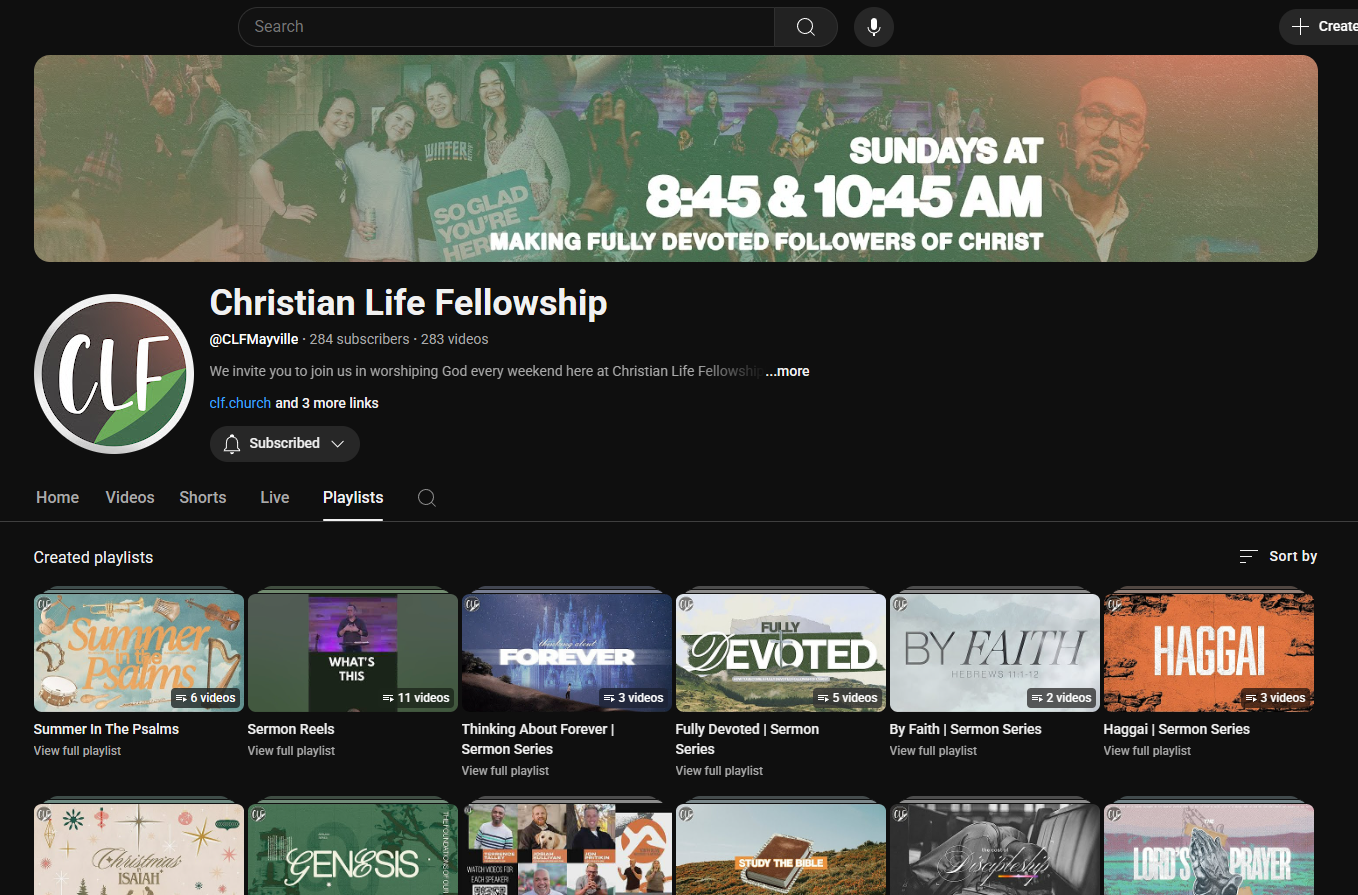
Task: Switch to the Home tab
Action: (x=58, y=497)
